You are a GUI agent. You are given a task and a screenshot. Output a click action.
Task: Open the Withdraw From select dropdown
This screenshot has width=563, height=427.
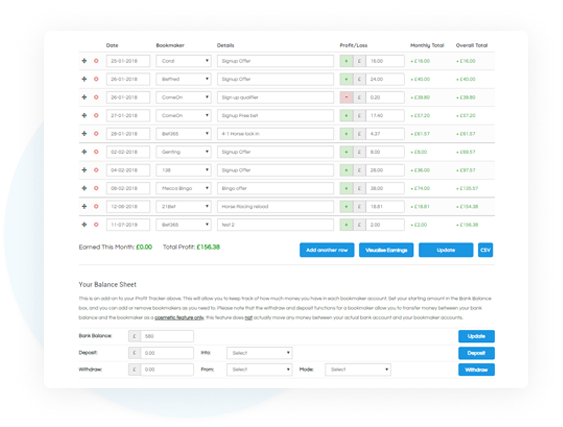(x=259, y=370)
